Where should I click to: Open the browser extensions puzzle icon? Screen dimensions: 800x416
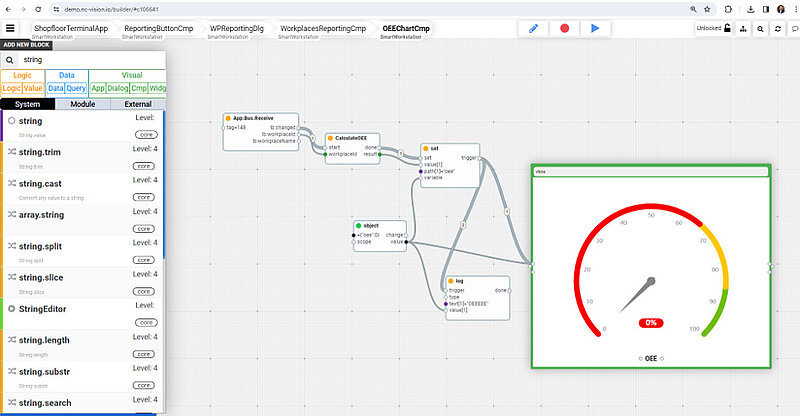pos(728,9)
